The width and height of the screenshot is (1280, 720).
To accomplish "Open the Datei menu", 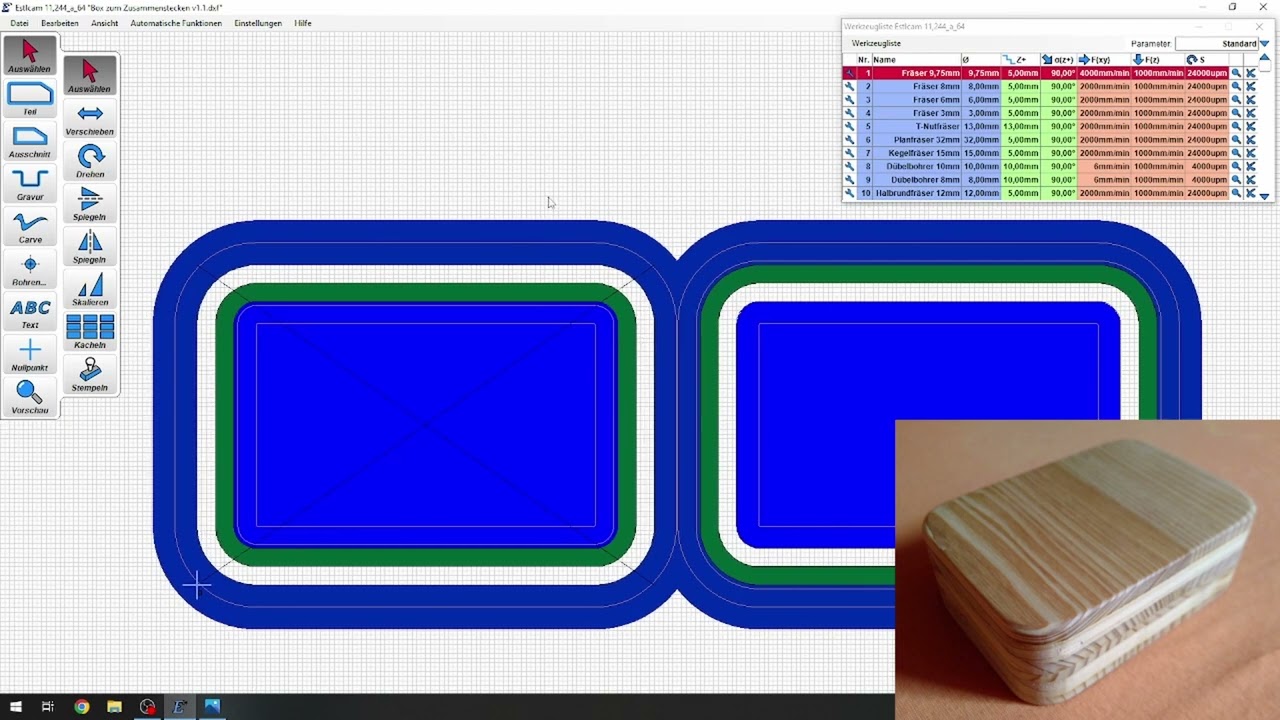I will click(19, 23).
